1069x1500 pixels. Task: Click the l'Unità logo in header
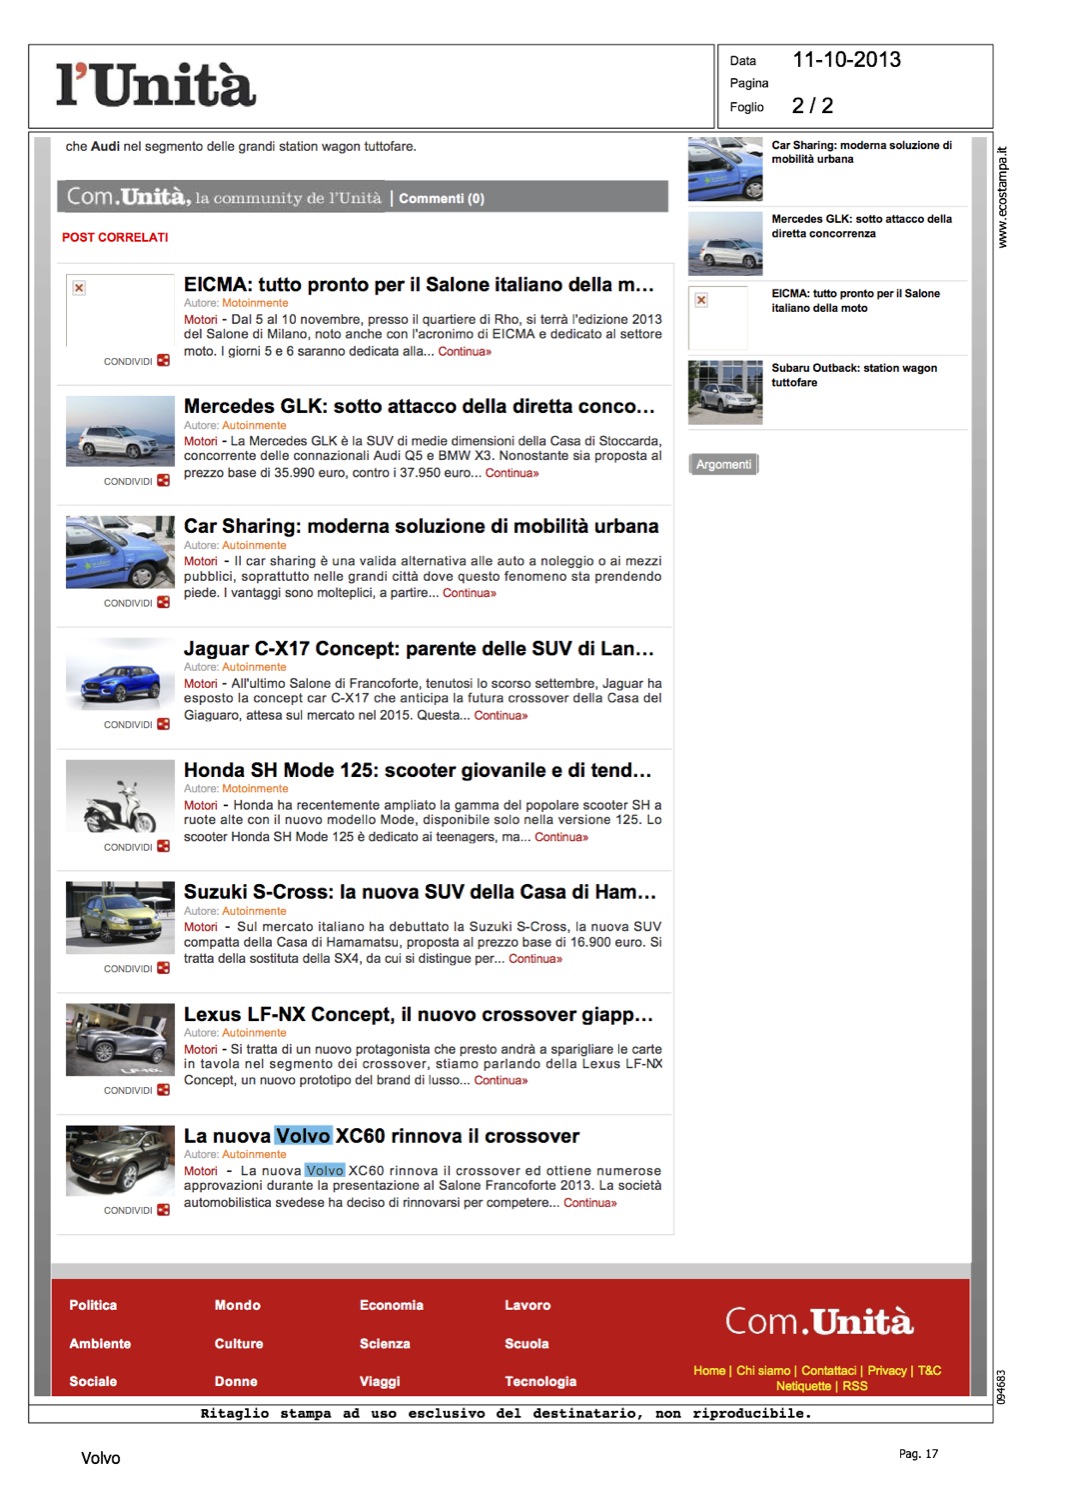156,86
